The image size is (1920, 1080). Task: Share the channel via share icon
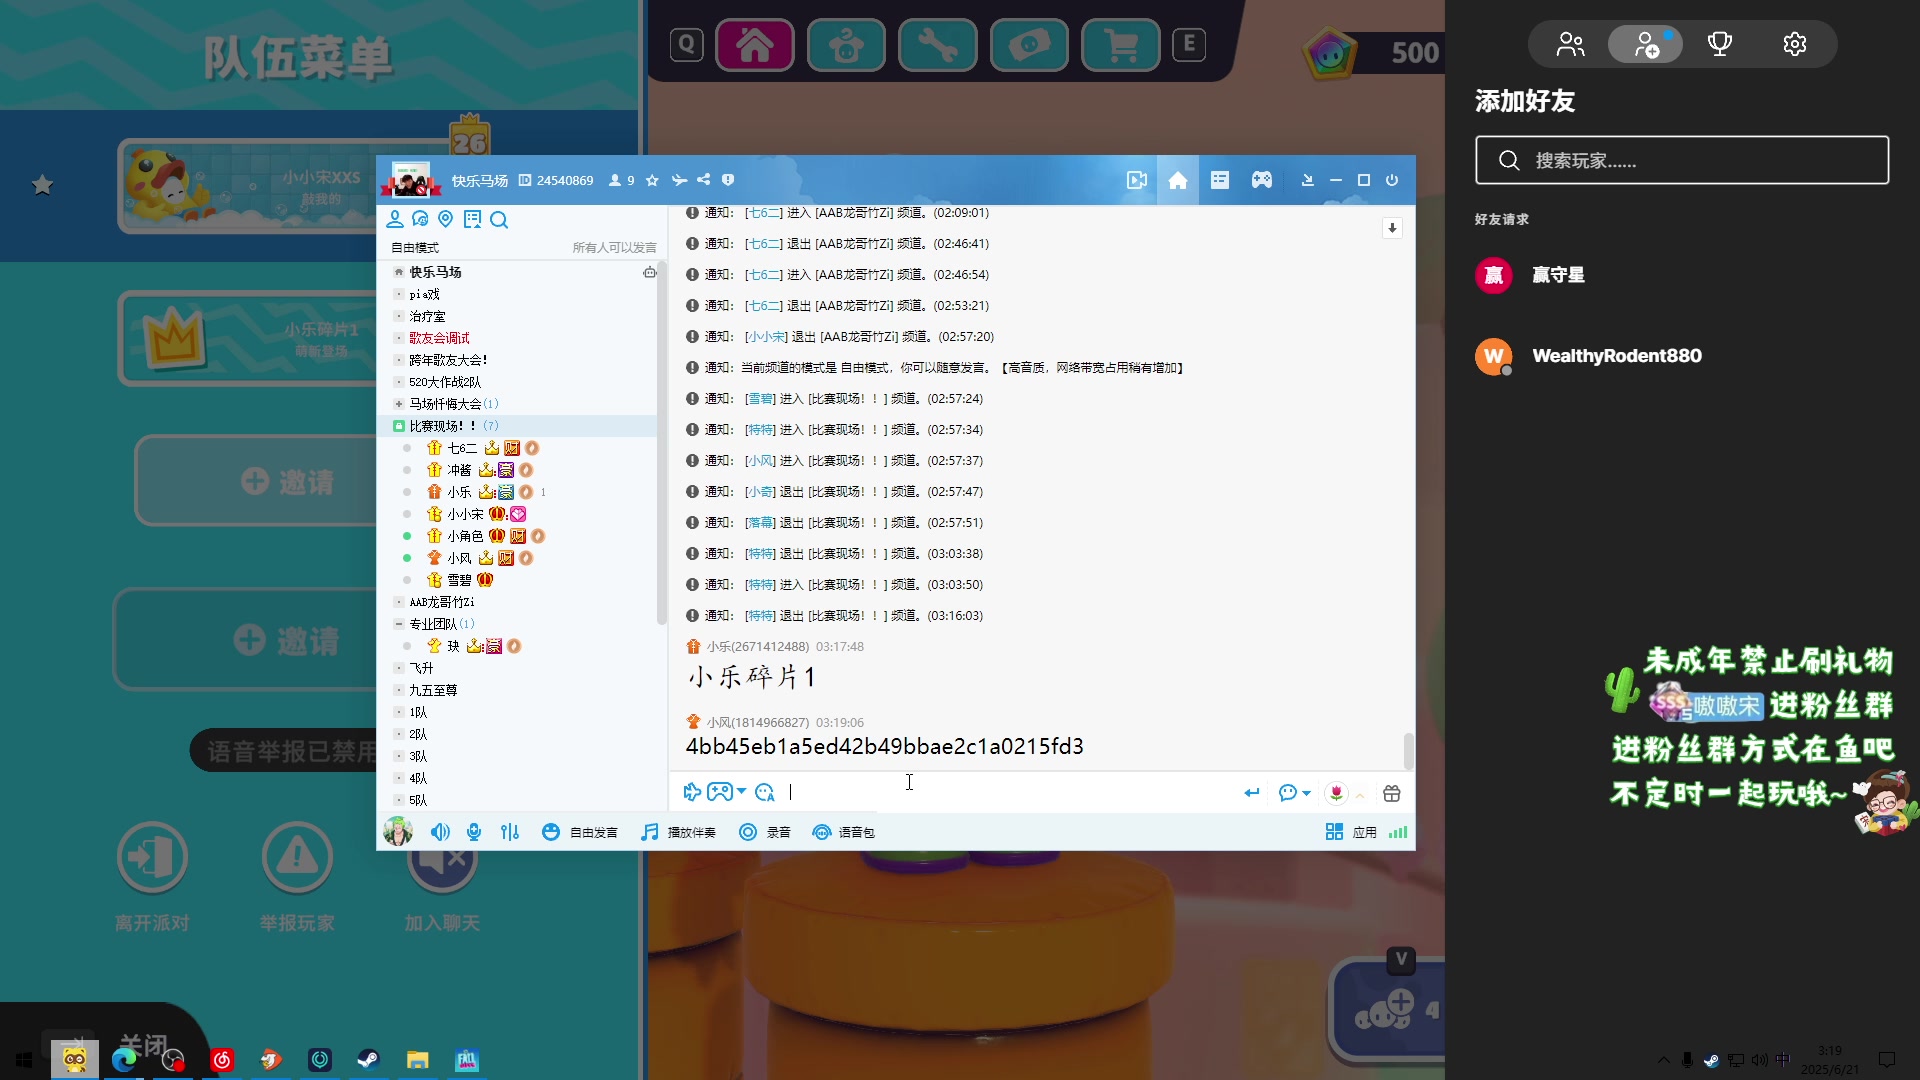(x=704, y=180)
